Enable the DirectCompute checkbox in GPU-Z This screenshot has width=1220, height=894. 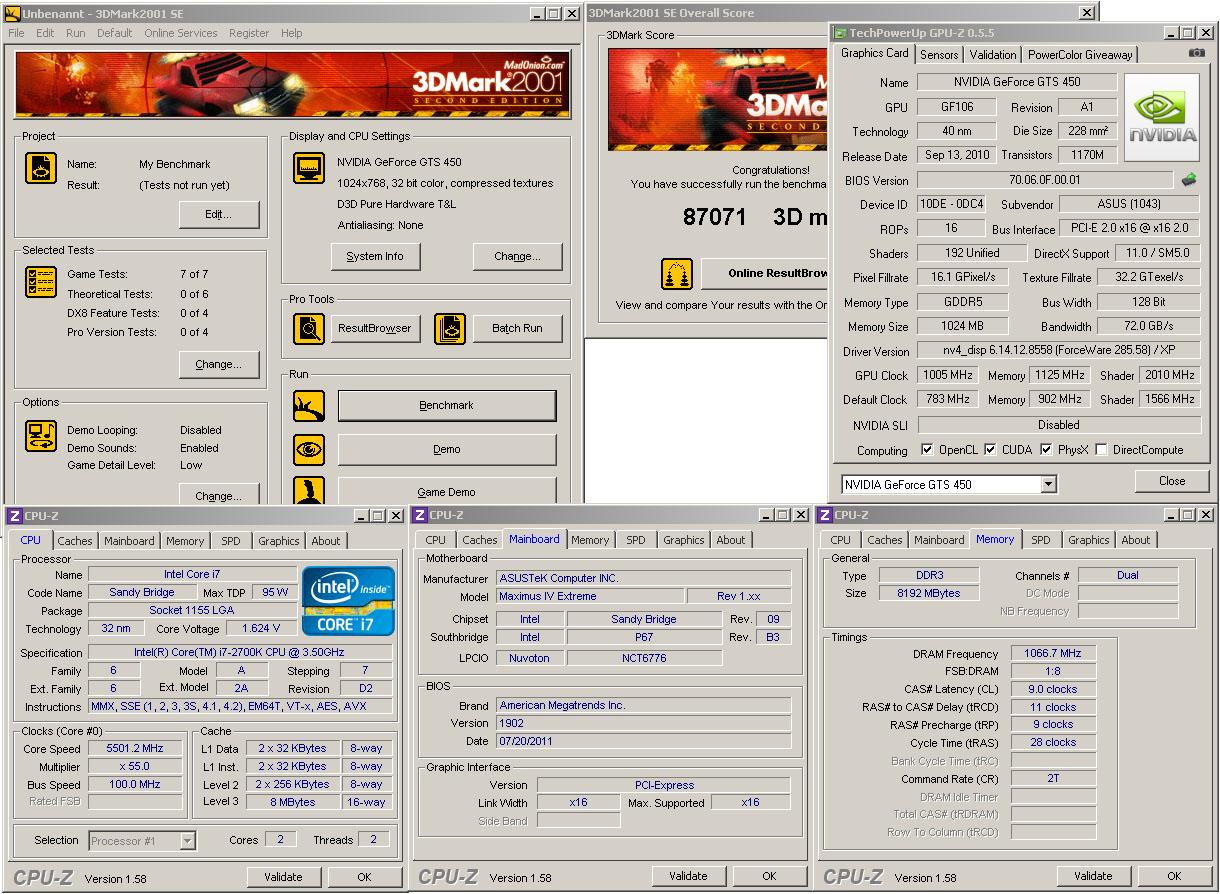click(1101, 450)
